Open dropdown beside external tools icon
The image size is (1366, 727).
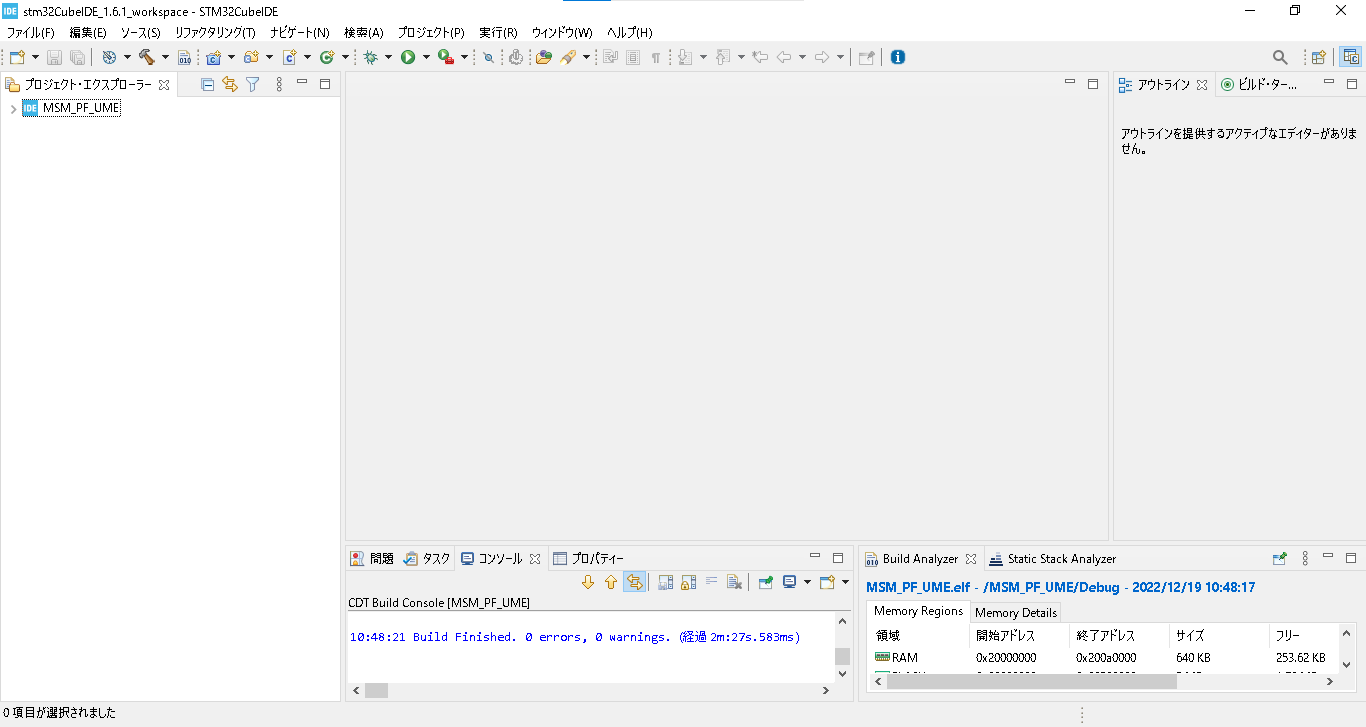[464, 57]
